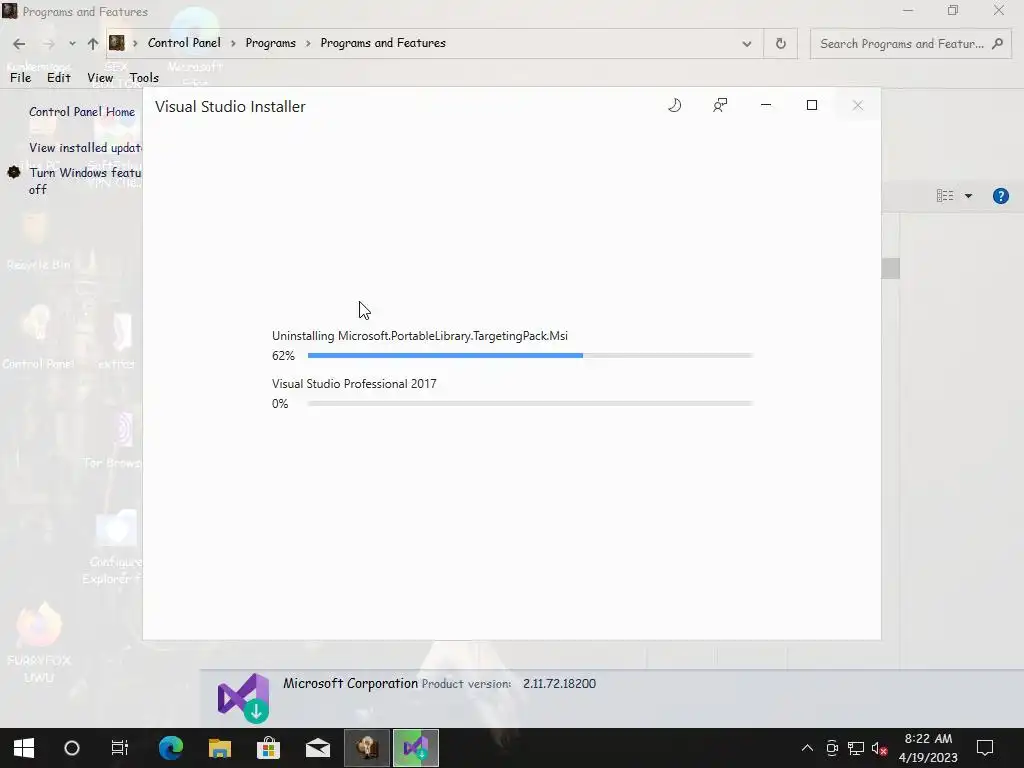Open Mail app from taskbar

[318, 748]
